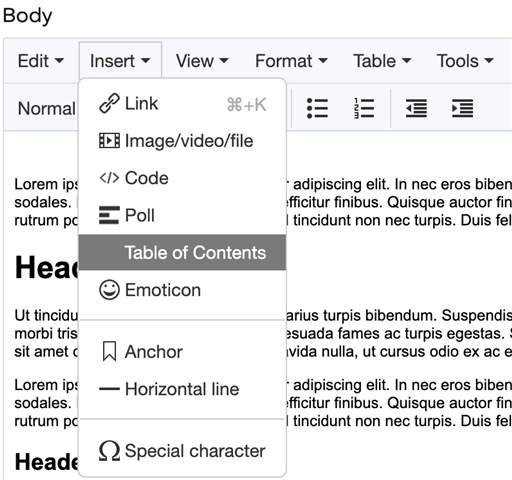Click the decrease indent icon

point(416,108)
